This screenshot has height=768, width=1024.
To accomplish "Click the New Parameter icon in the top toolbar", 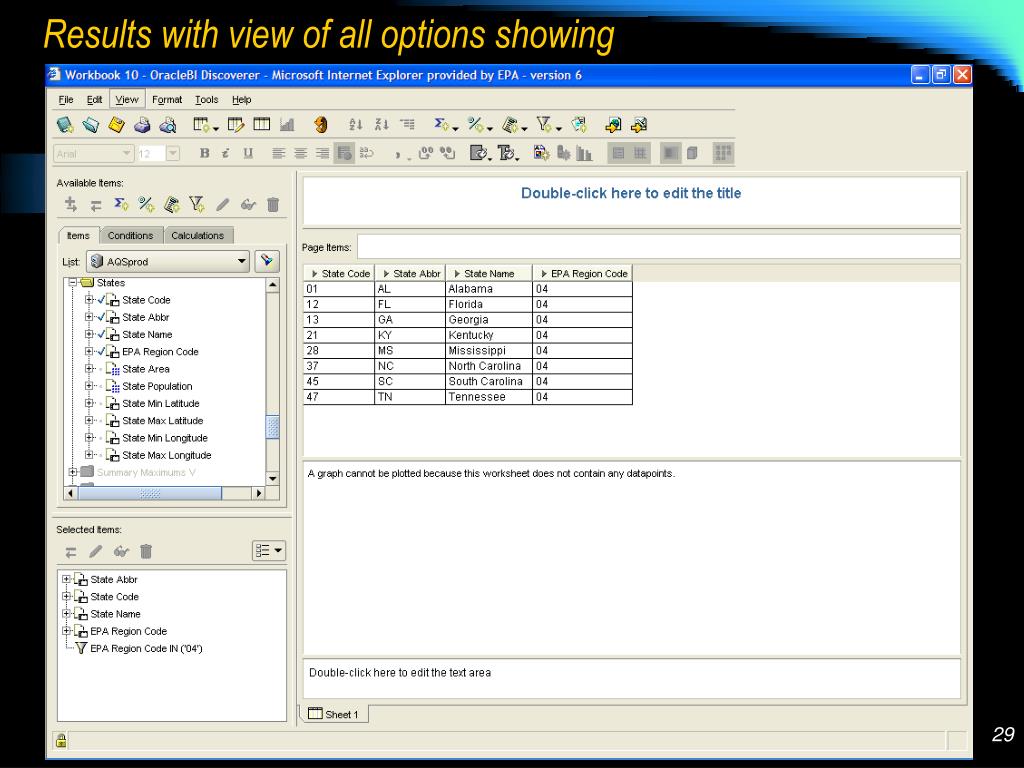I will 579,124.
